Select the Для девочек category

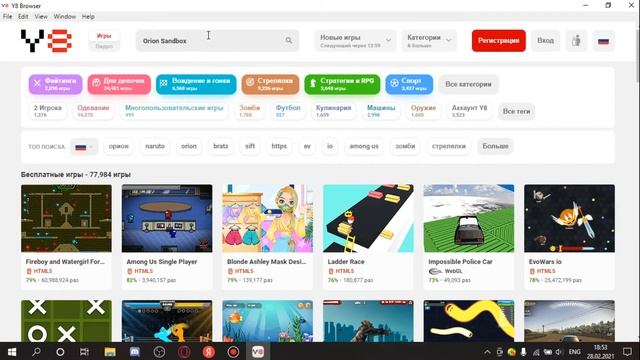119,84
